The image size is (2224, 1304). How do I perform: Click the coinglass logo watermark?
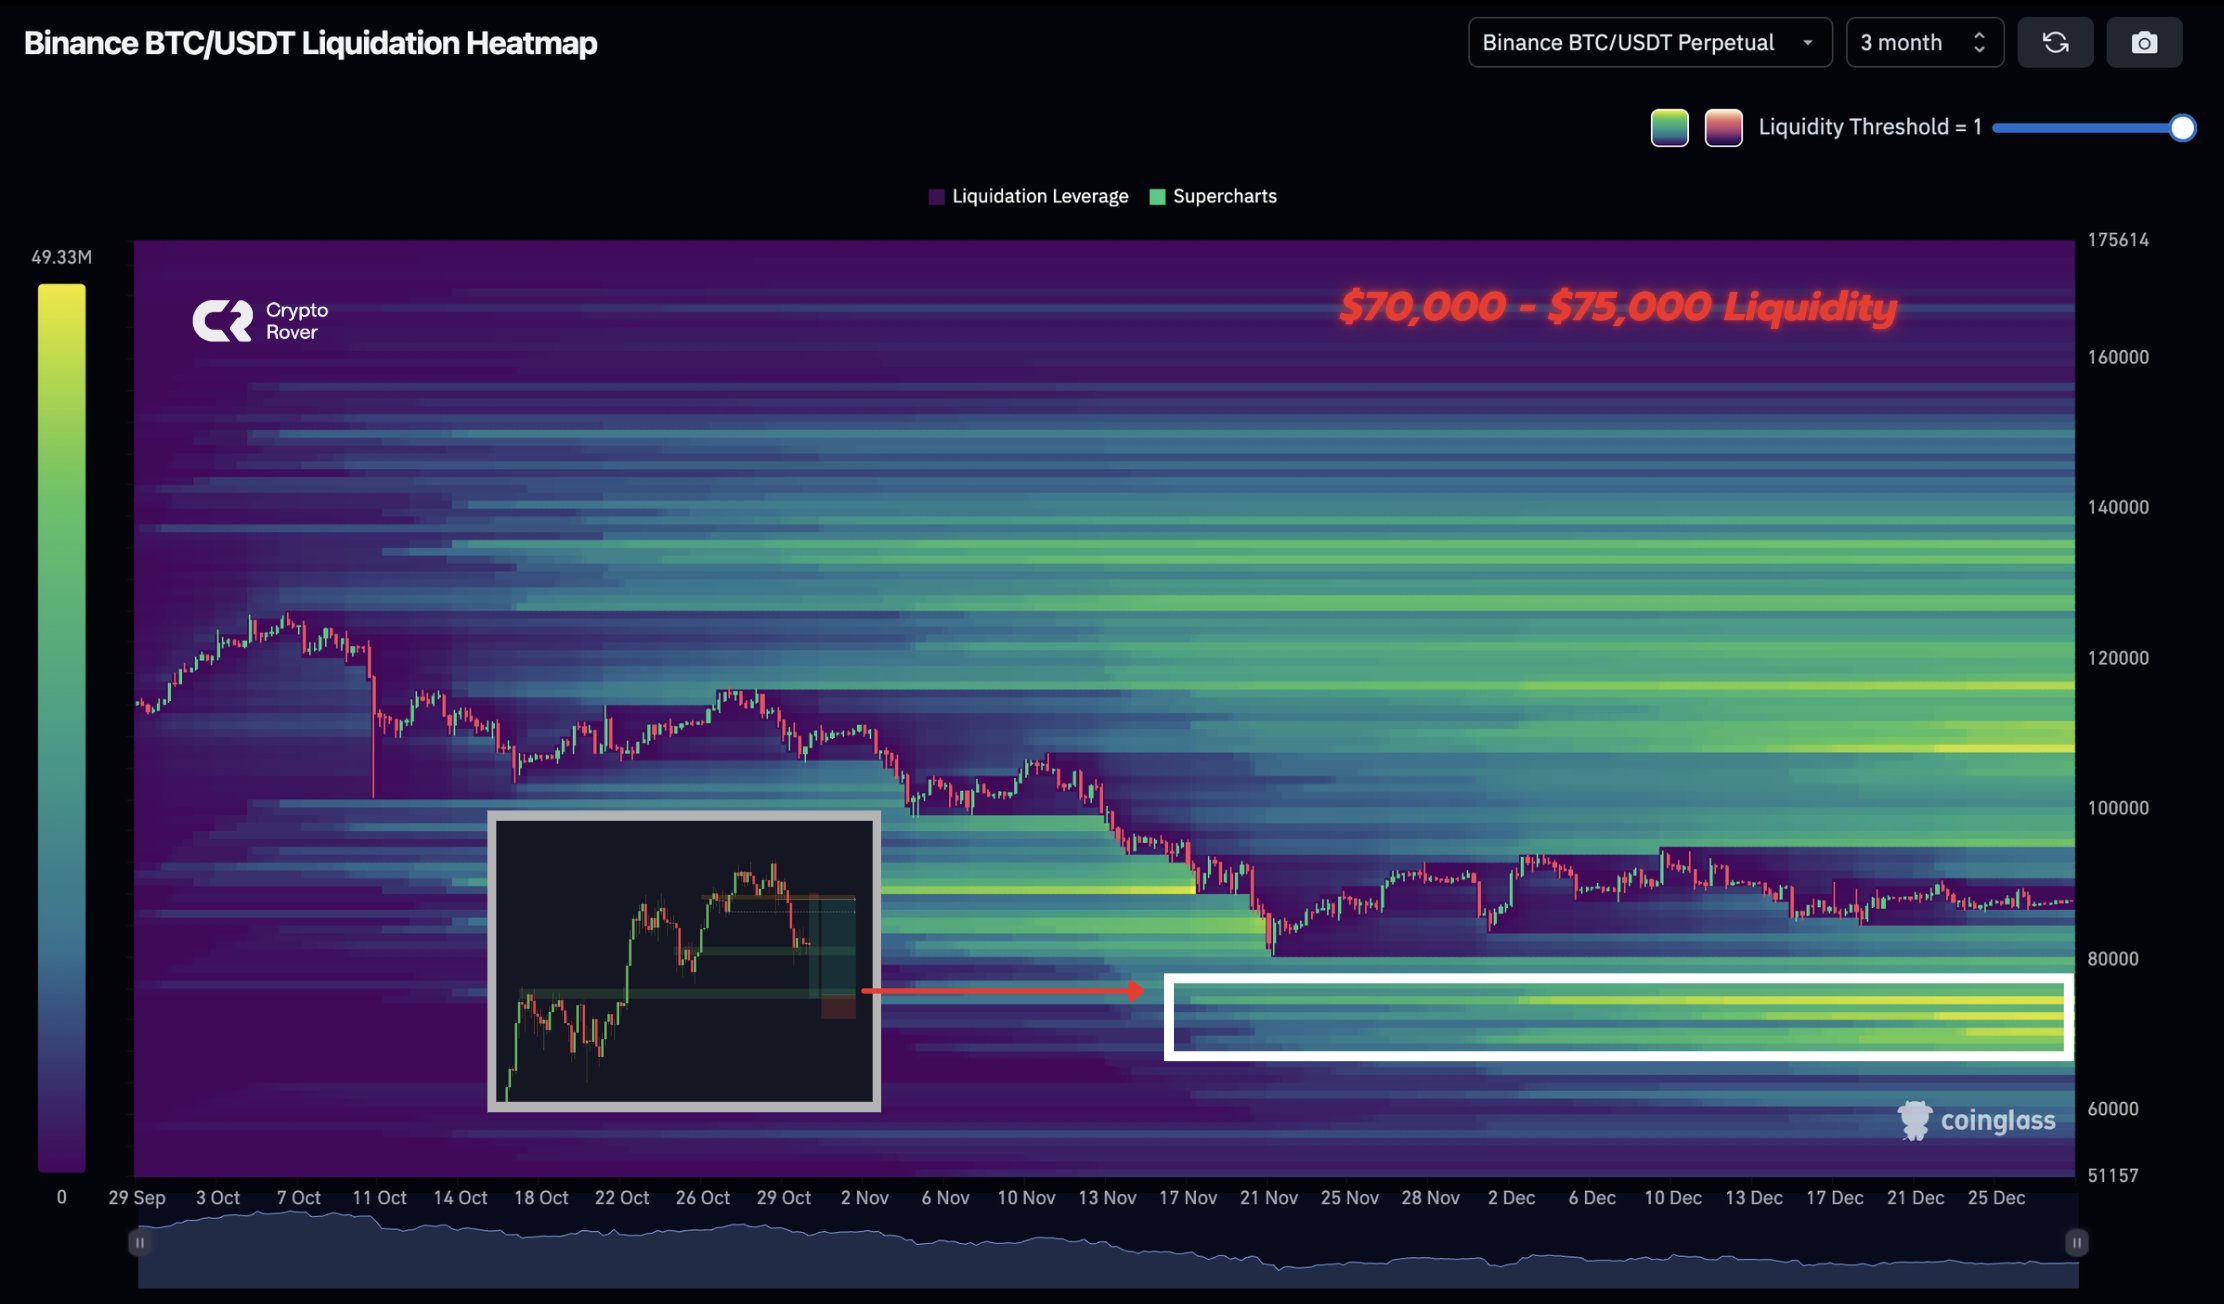pyautogui.click(x=1976, y=1120)
